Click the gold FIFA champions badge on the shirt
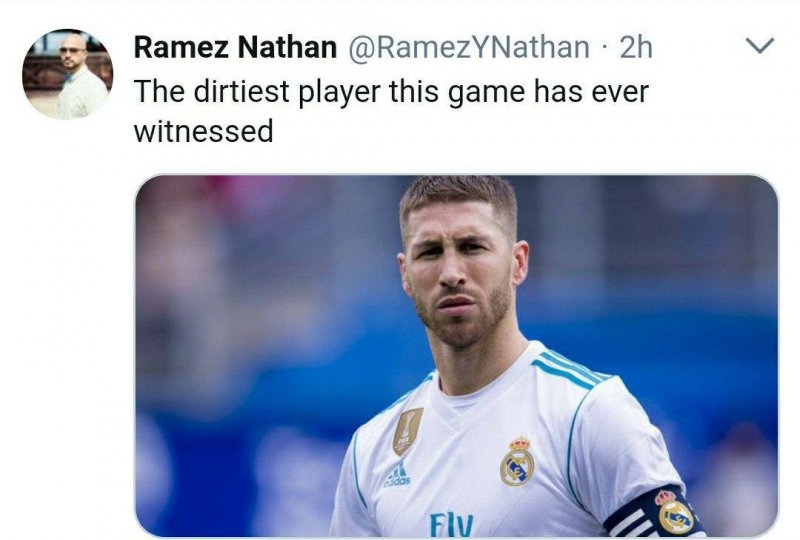 407,431
